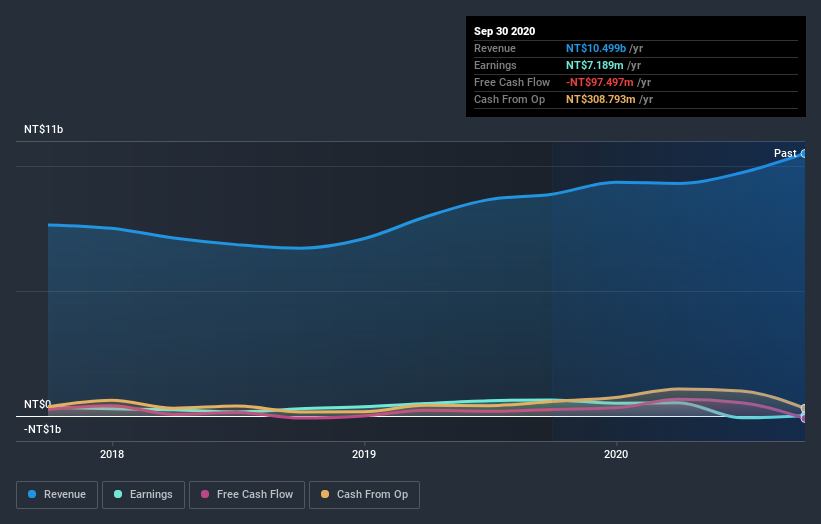
Task: Click the orange Cash From Op legend dot
Action: tap(325, 494)
